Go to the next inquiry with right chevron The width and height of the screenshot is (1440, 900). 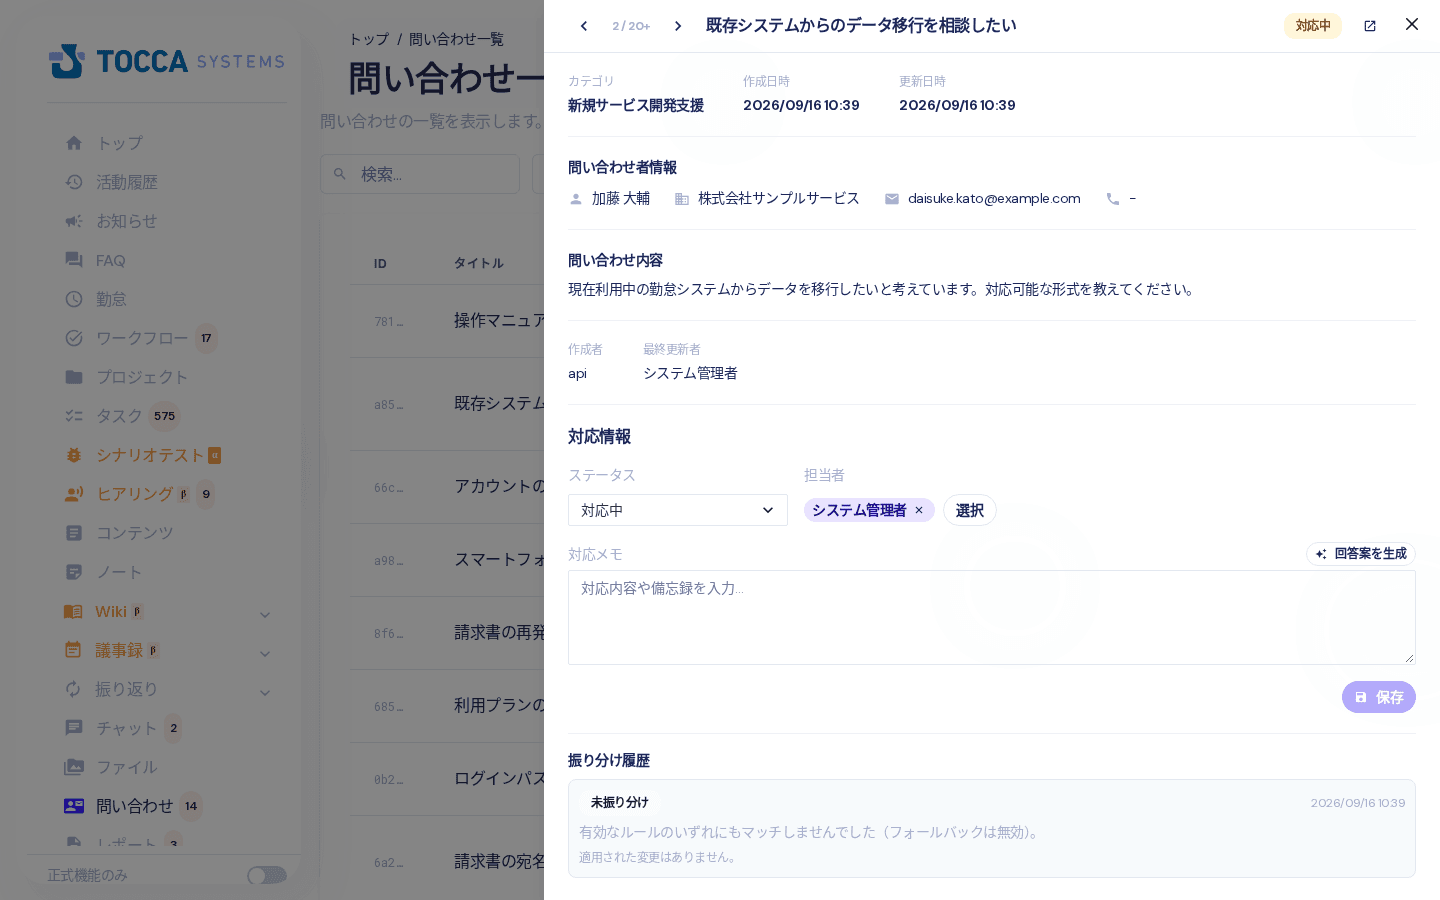[x=678, y=26]
